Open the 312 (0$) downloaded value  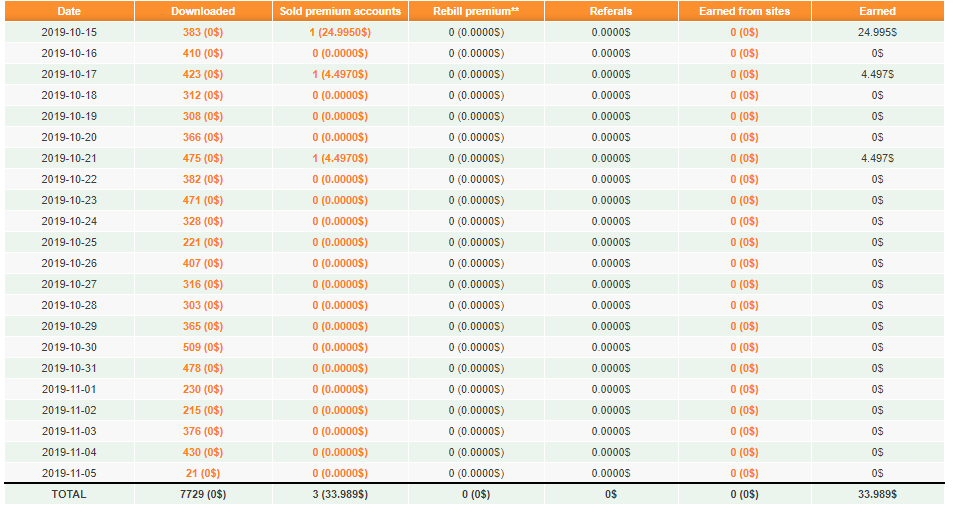203,95
